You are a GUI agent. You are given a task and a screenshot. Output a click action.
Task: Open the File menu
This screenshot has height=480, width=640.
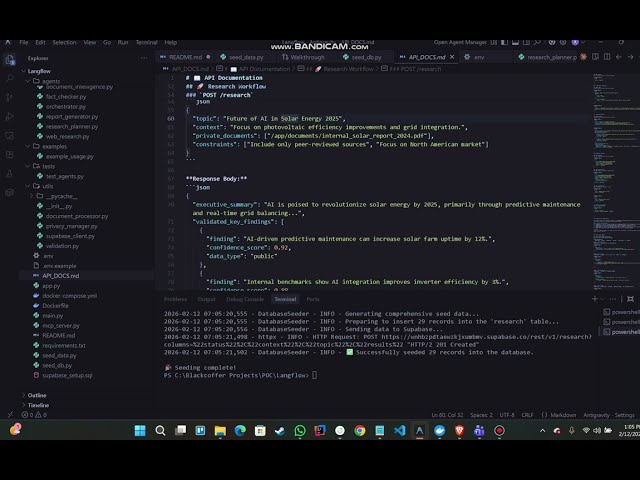pyautogui.click(x=24, y=42)
